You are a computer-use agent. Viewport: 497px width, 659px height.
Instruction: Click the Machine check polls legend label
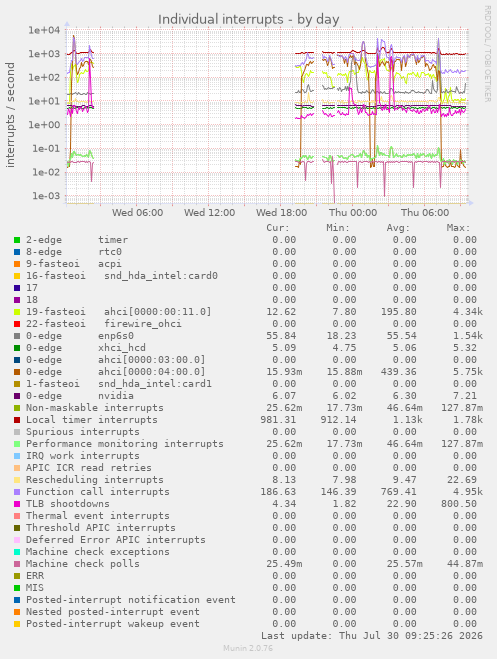point(83,564)
